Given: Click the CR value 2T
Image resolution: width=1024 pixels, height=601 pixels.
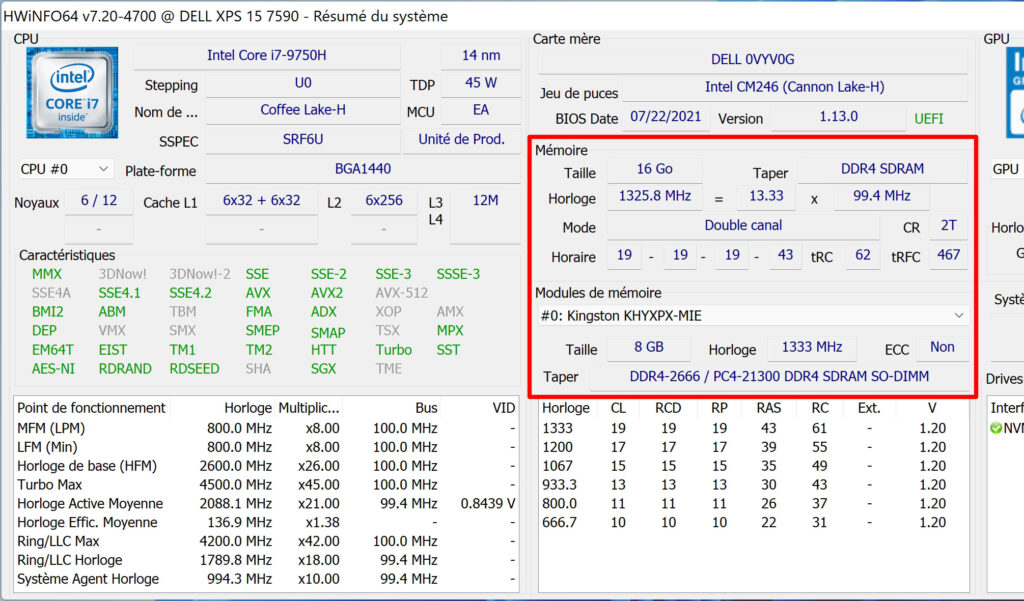Looking at the screenshot, I should 948,226.
